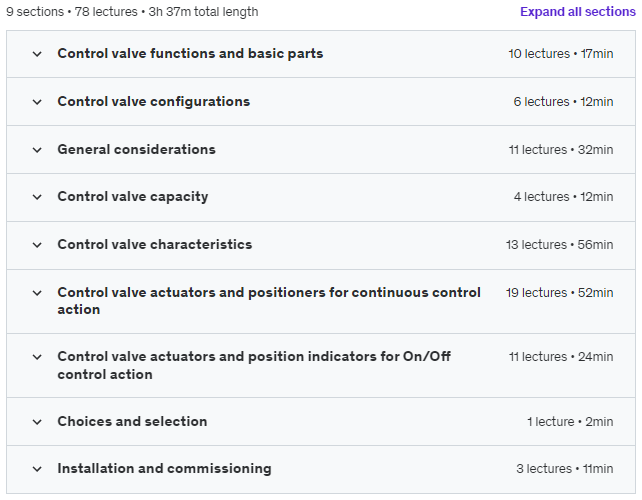Image resolution: width=642 pixels, height=500 pixels.
Task: Expand chevron beside Control valve characteristics
Action: pyautogui.click(x=37, y=245)
